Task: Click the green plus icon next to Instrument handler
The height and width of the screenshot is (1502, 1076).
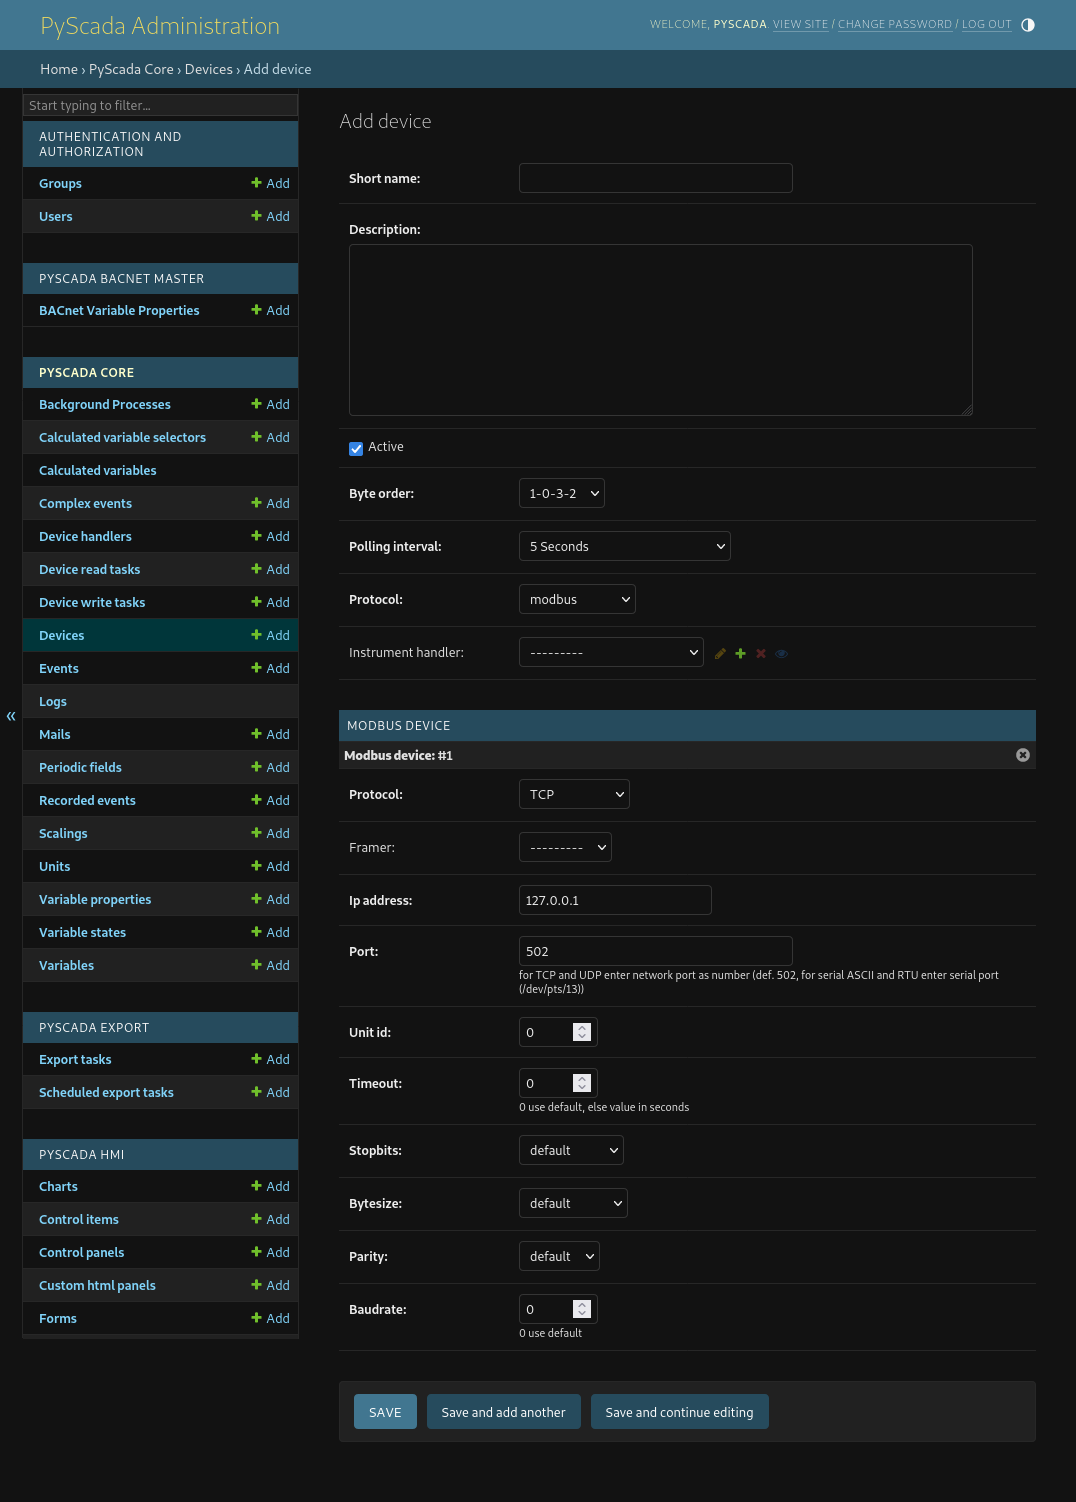Action: tap(740, 654)
